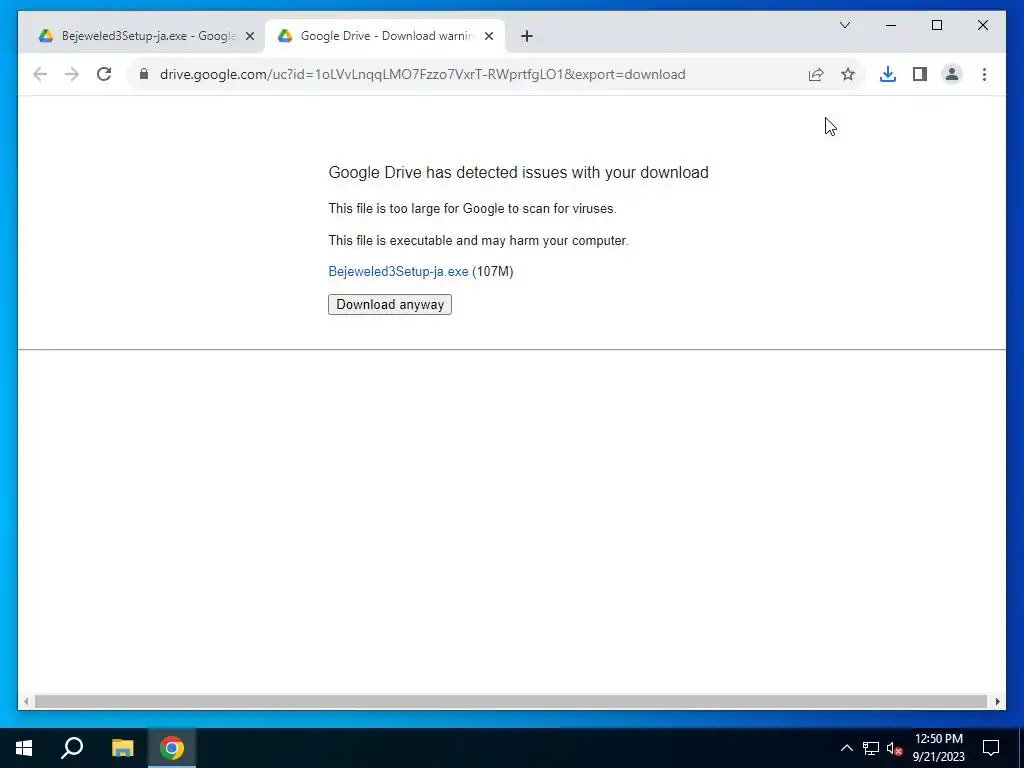Close the Download warning tab
Screen dimensions: 1024x768
(x=488, y=36)
